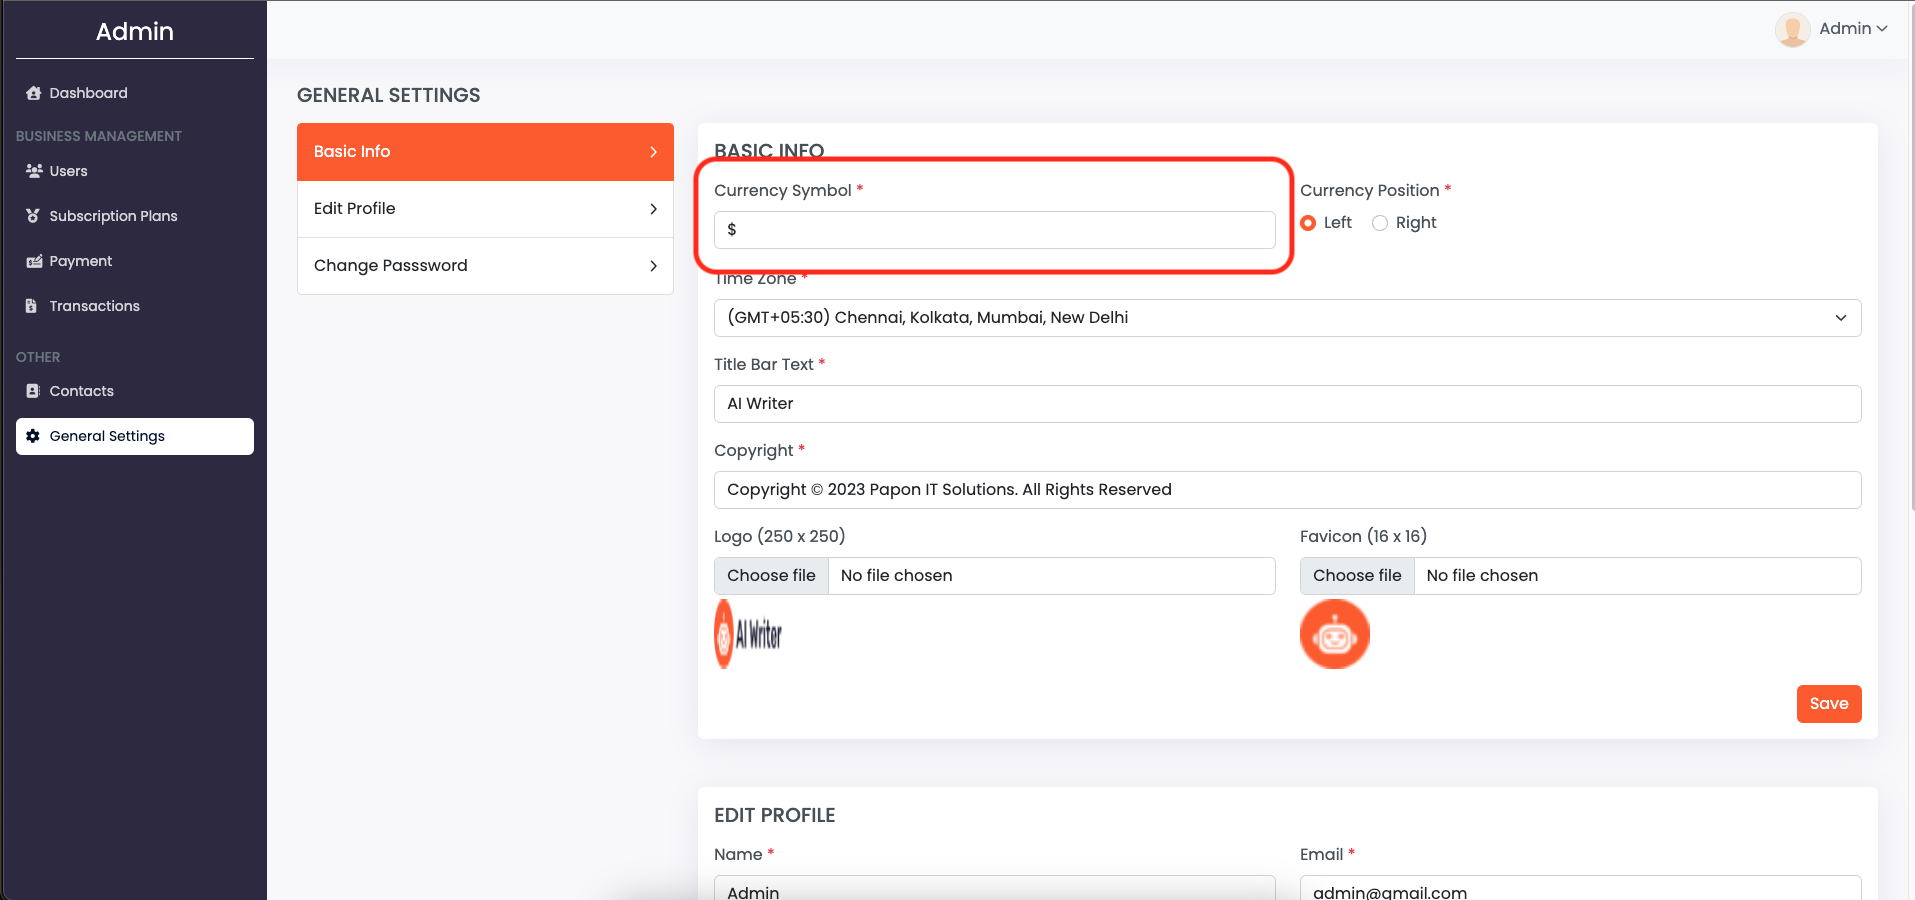Click the admin avatar picture

(x=1792, y=29)
